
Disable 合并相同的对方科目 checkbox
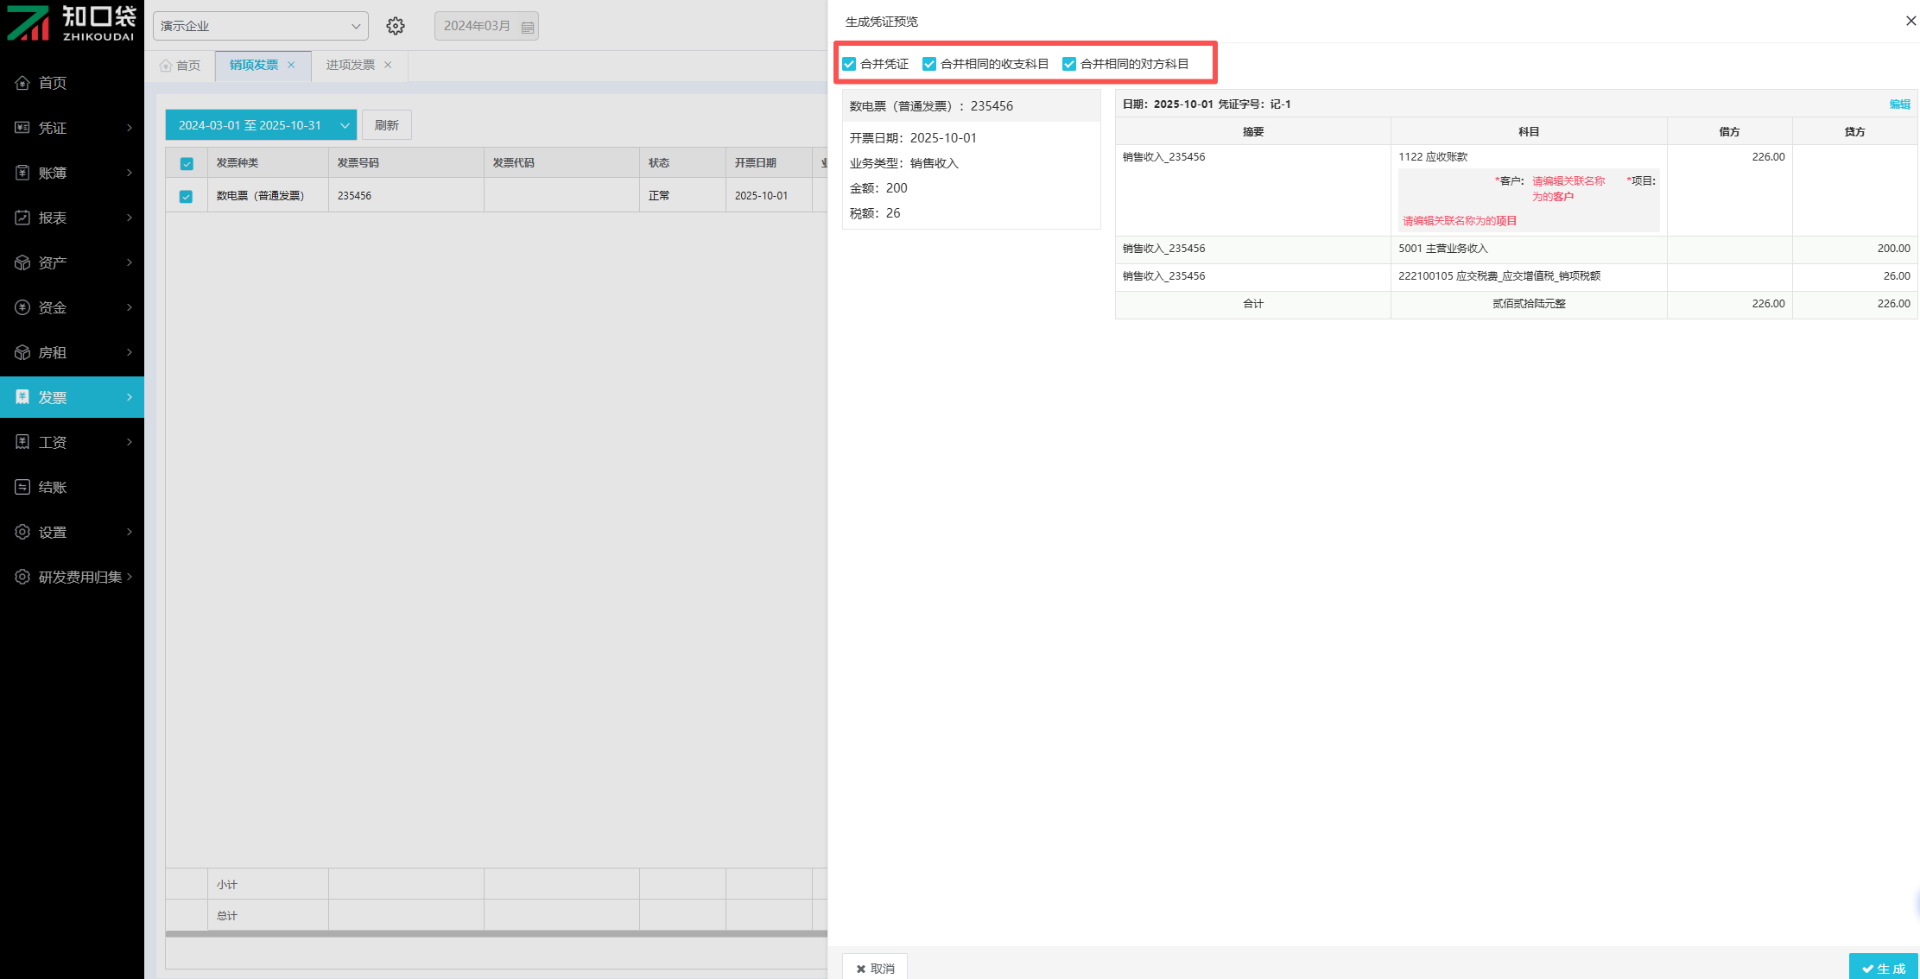point(1069,64)
